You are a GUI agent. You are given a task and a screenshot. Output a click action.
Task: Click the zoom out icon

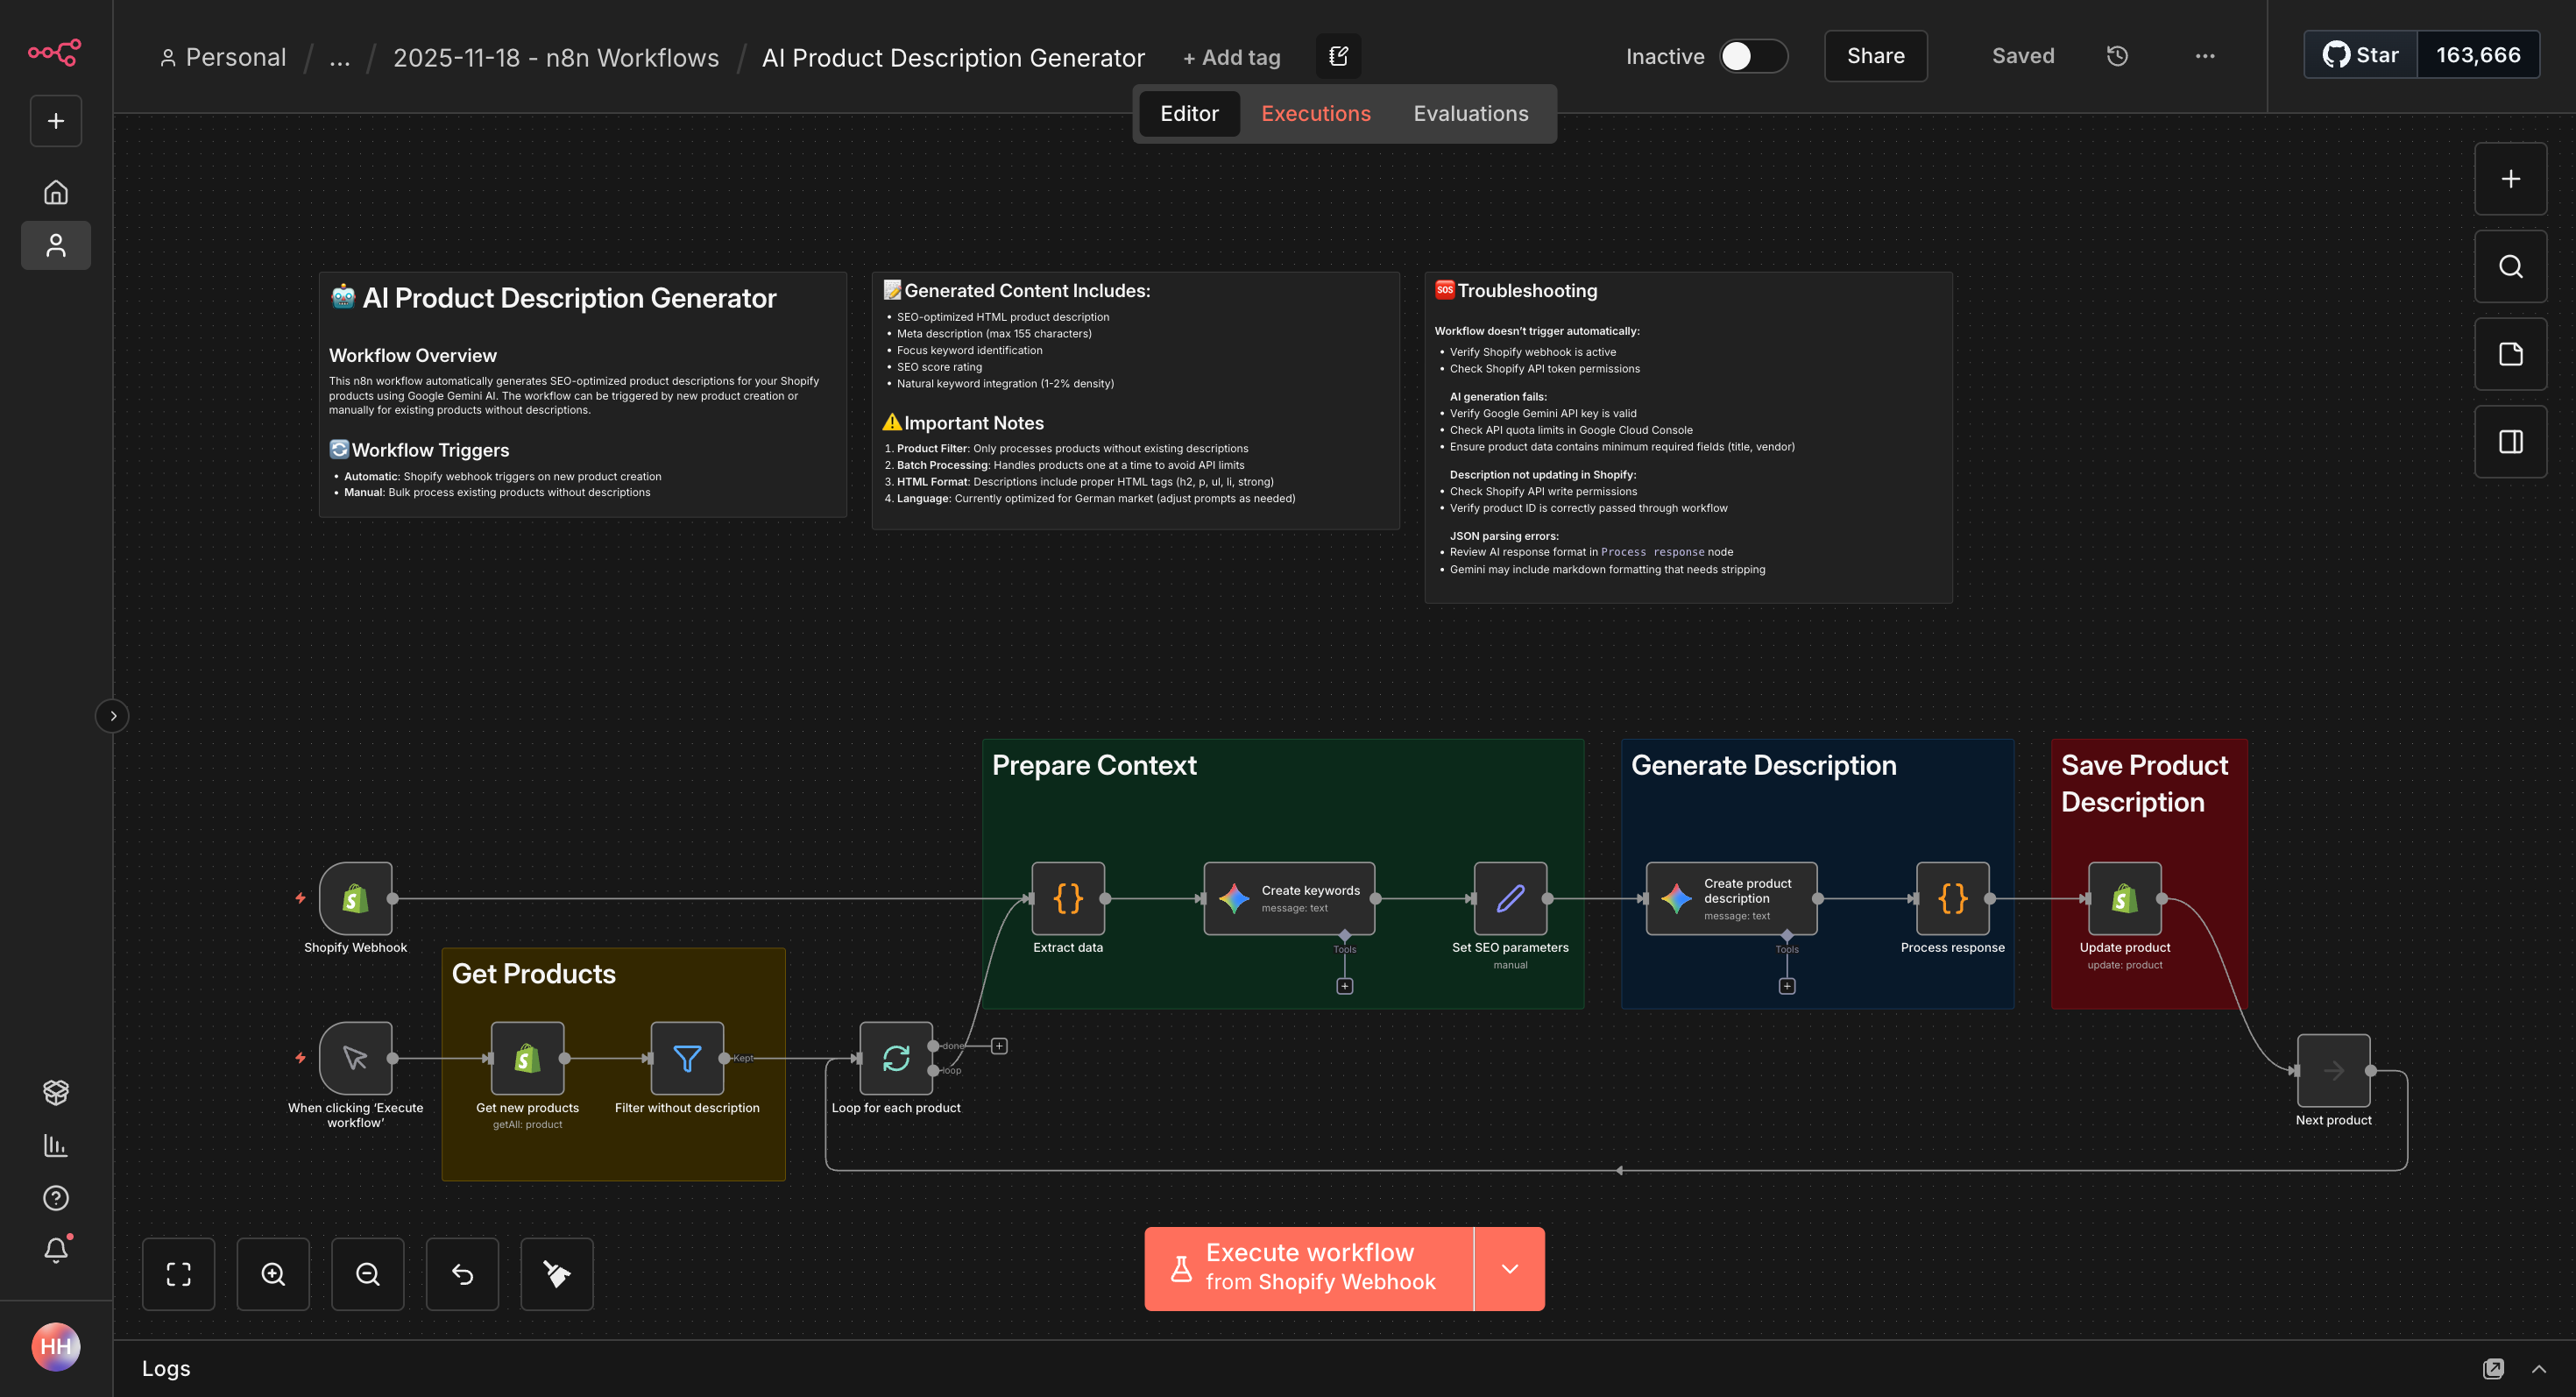(368, 1274)
